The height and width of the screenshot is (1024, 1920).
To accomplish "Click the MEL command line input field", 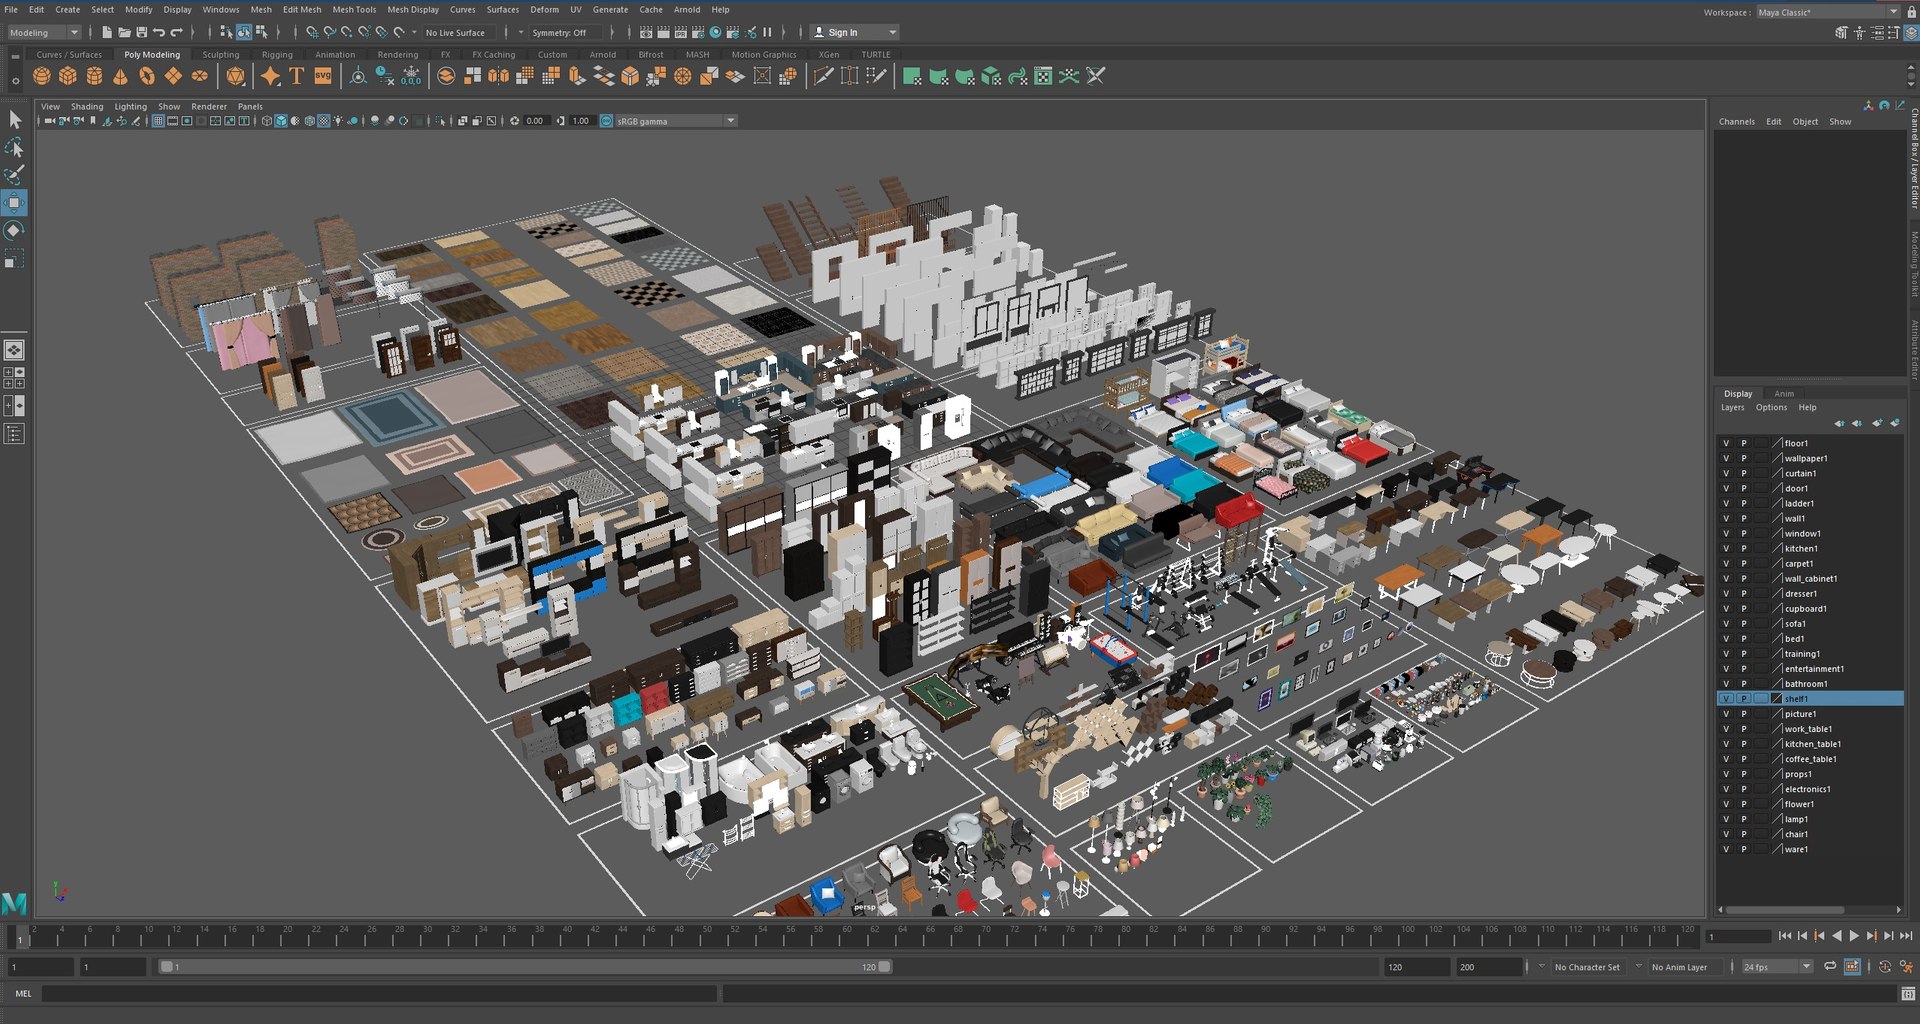I will coord(378,993).
